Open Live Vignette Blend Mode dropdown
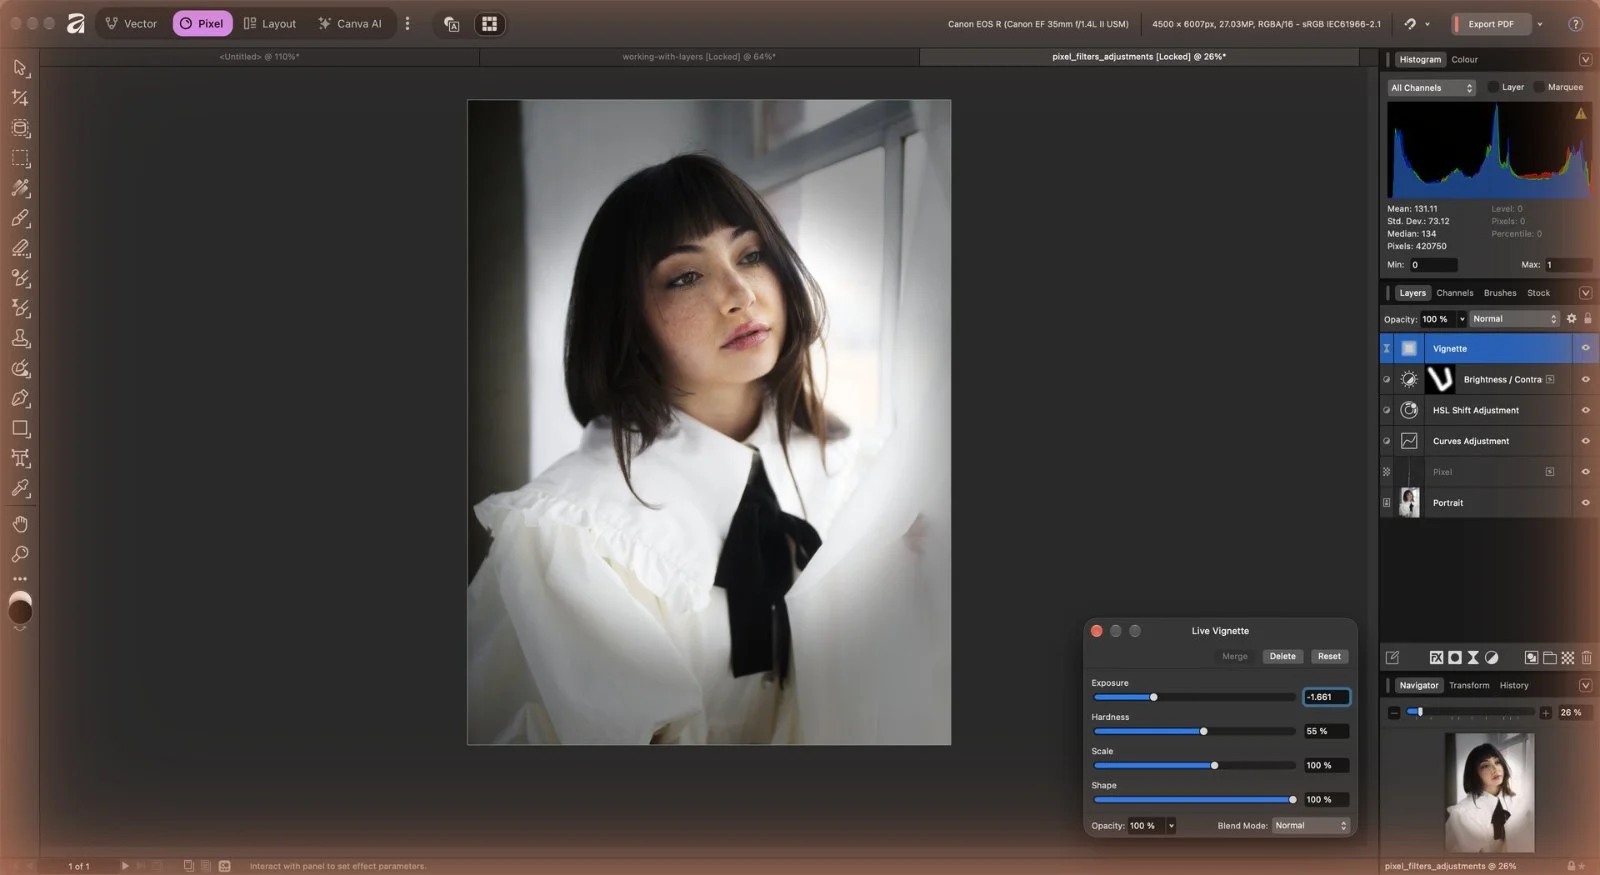This screenshot has width=1600, height=875. point(1311,826)
